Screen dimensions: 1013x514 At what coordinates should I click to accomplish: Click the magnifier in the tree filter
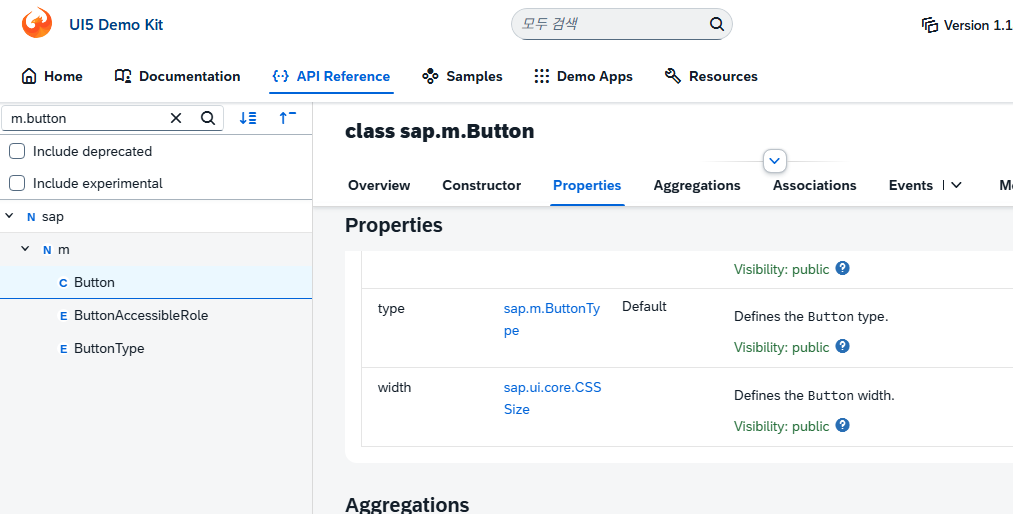pyautogui.click(x=207, y=118)
